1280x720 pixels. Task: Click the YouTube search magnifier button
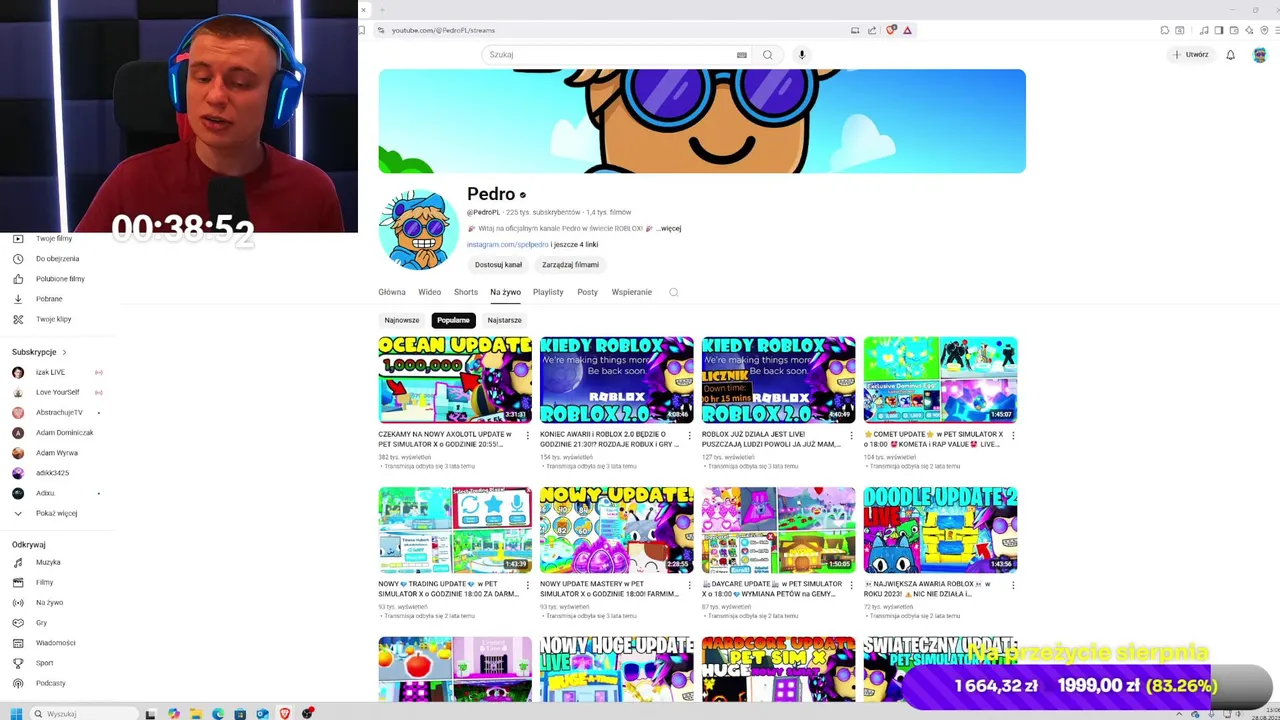(x=767, y=55)
